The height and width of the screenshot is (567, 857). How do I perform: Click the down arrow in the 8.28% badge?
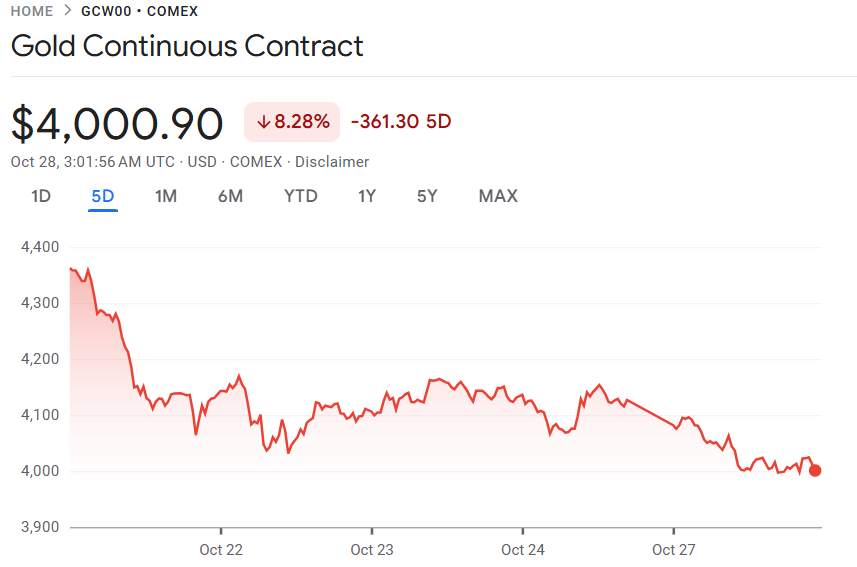264,122
